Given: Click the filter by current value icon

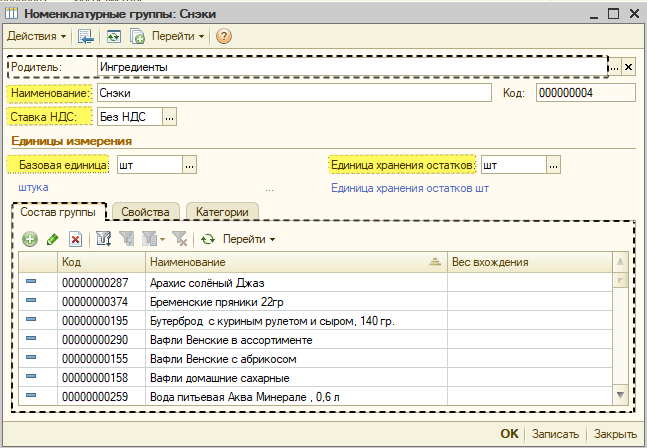Looking at the screenshot, I should click(127, 239).
